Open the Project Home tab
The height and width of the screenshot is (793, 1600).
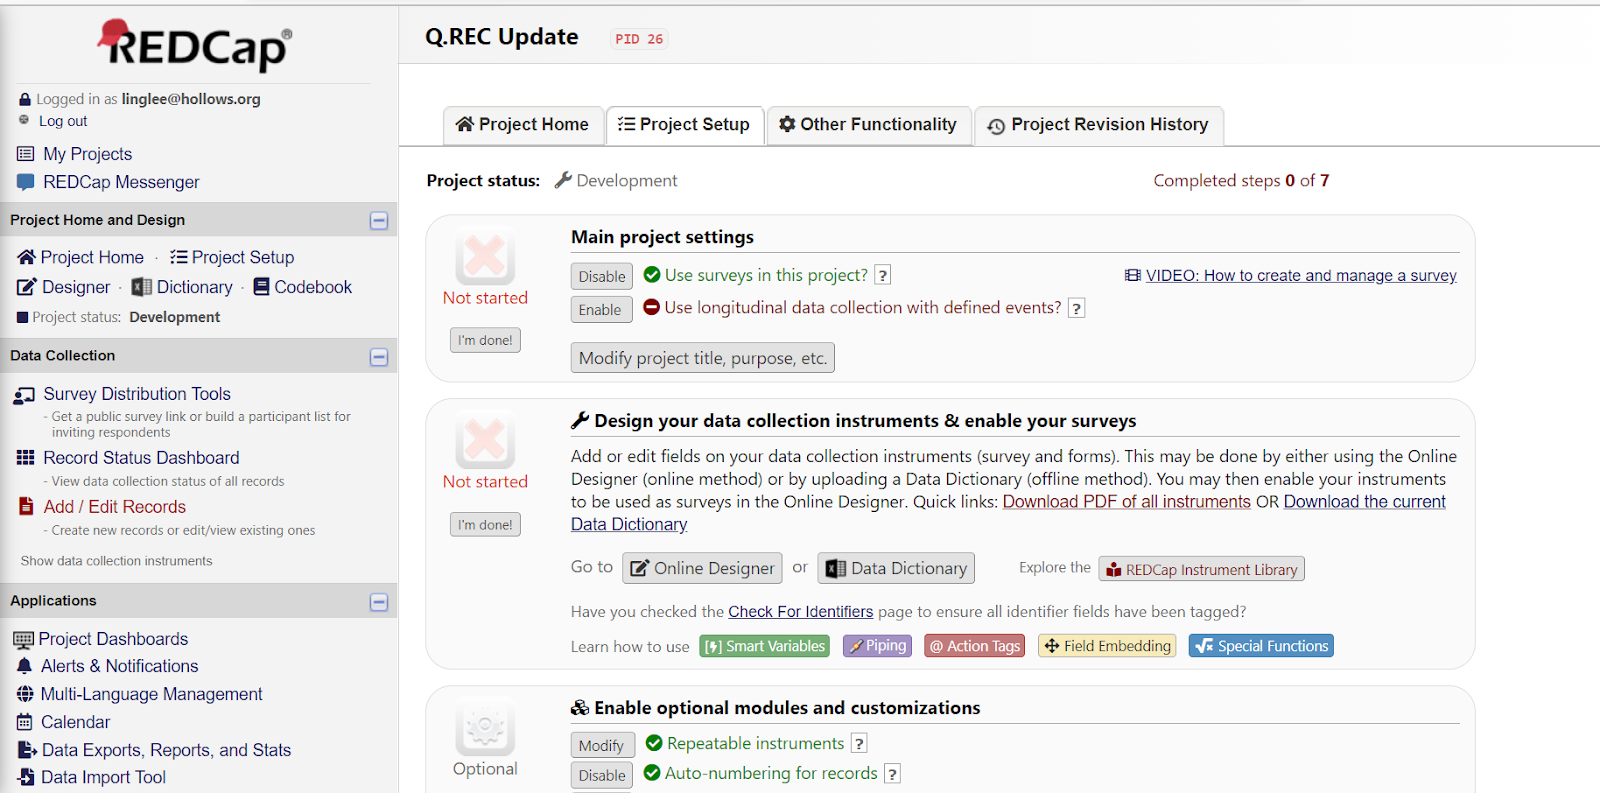click(523, 125)
